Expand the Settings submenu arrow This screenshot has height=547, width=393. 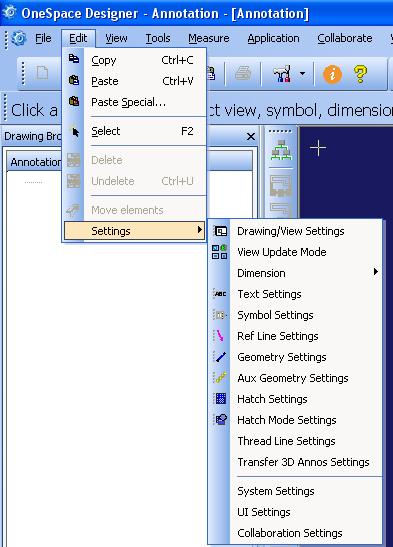[199, 230]
